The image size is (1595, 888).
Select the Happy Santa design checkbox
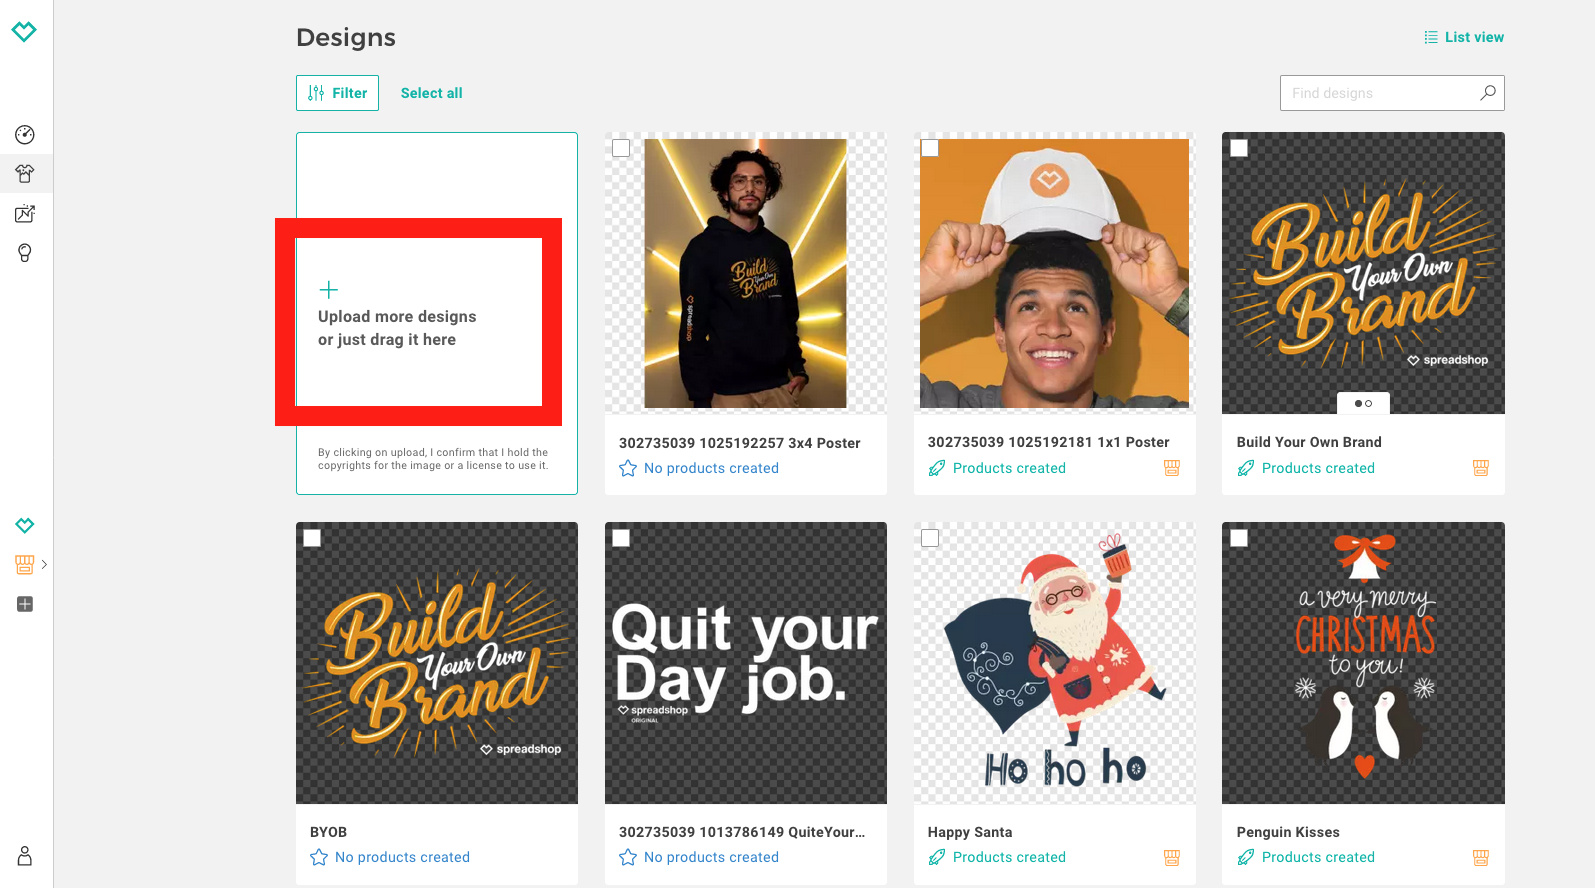(x=930, y=538)
